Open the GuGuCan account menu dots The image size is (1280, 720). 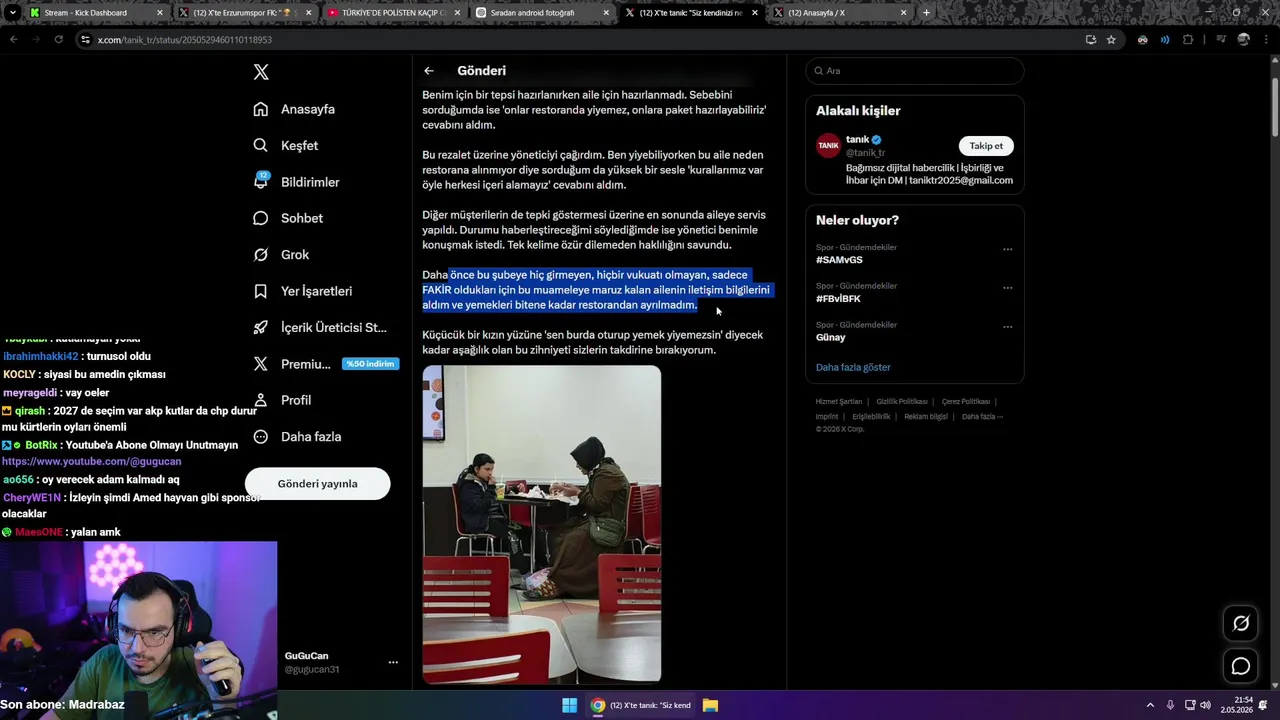[x=393, y=662]
